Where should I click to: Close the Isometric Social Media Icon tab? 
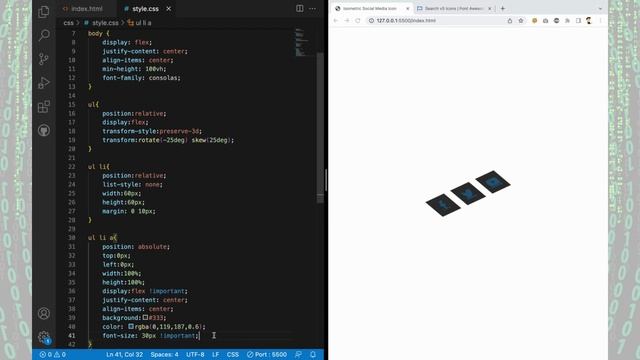(x=407, y=8)
